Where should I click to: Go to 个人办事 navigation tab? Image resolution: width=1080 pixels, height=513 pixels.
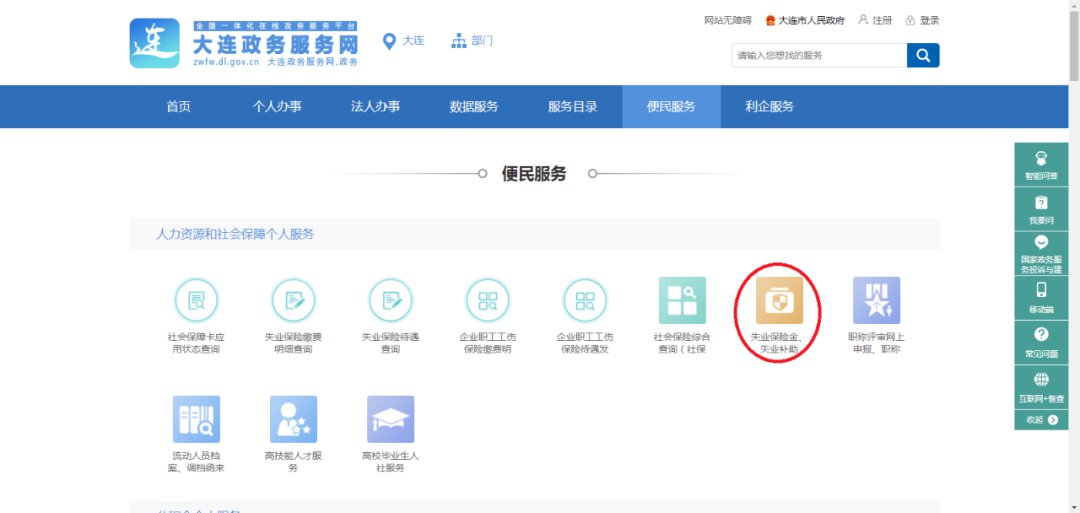[x=277, y=107]
